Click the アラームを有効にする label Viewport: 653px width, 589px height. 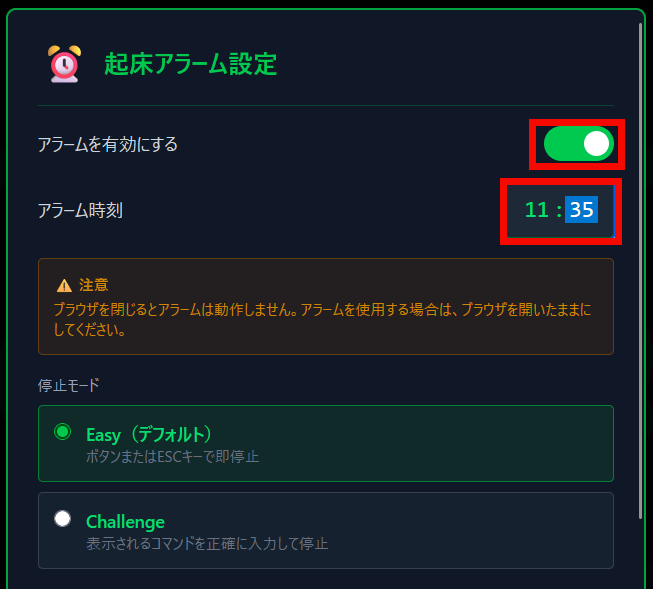coord(108,145)
